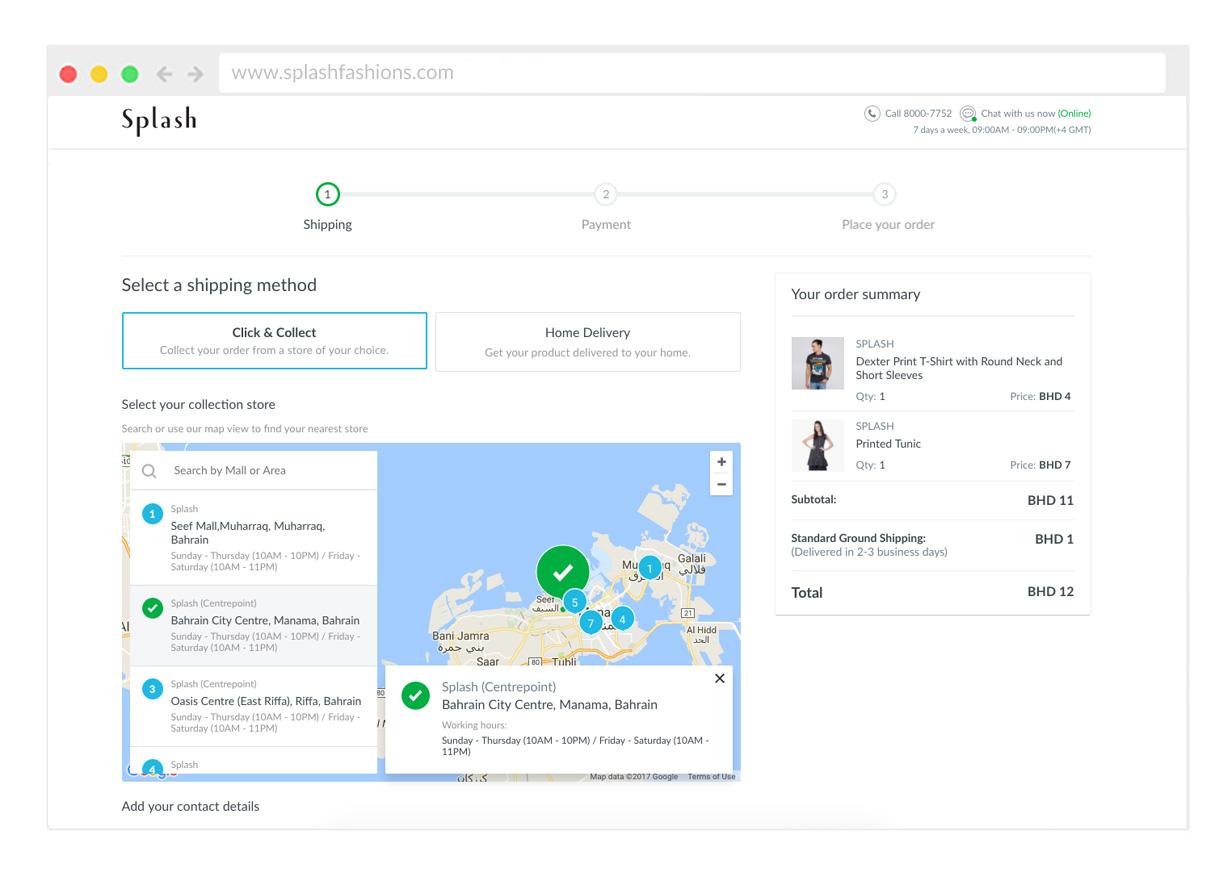The height and width of the screenshot is (880, 1224).
Task: Click map pin number 7
Action: click(591, 622)
